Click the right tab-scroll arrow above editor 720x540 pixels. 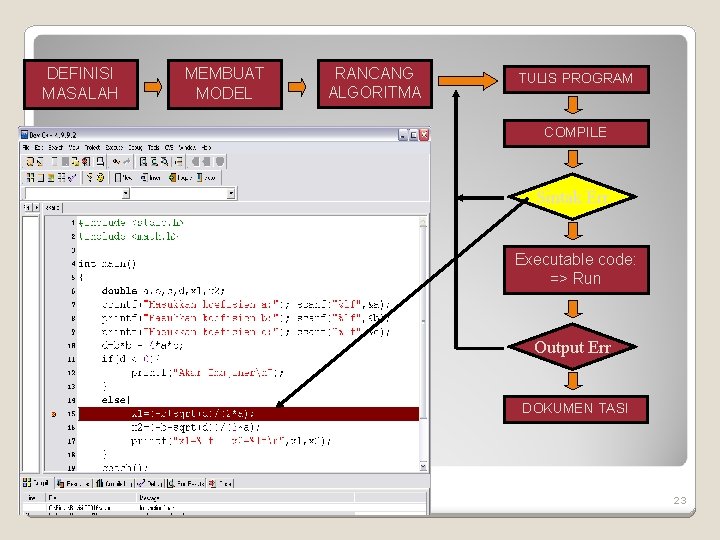pyautogui.click(x=36, y=208)
